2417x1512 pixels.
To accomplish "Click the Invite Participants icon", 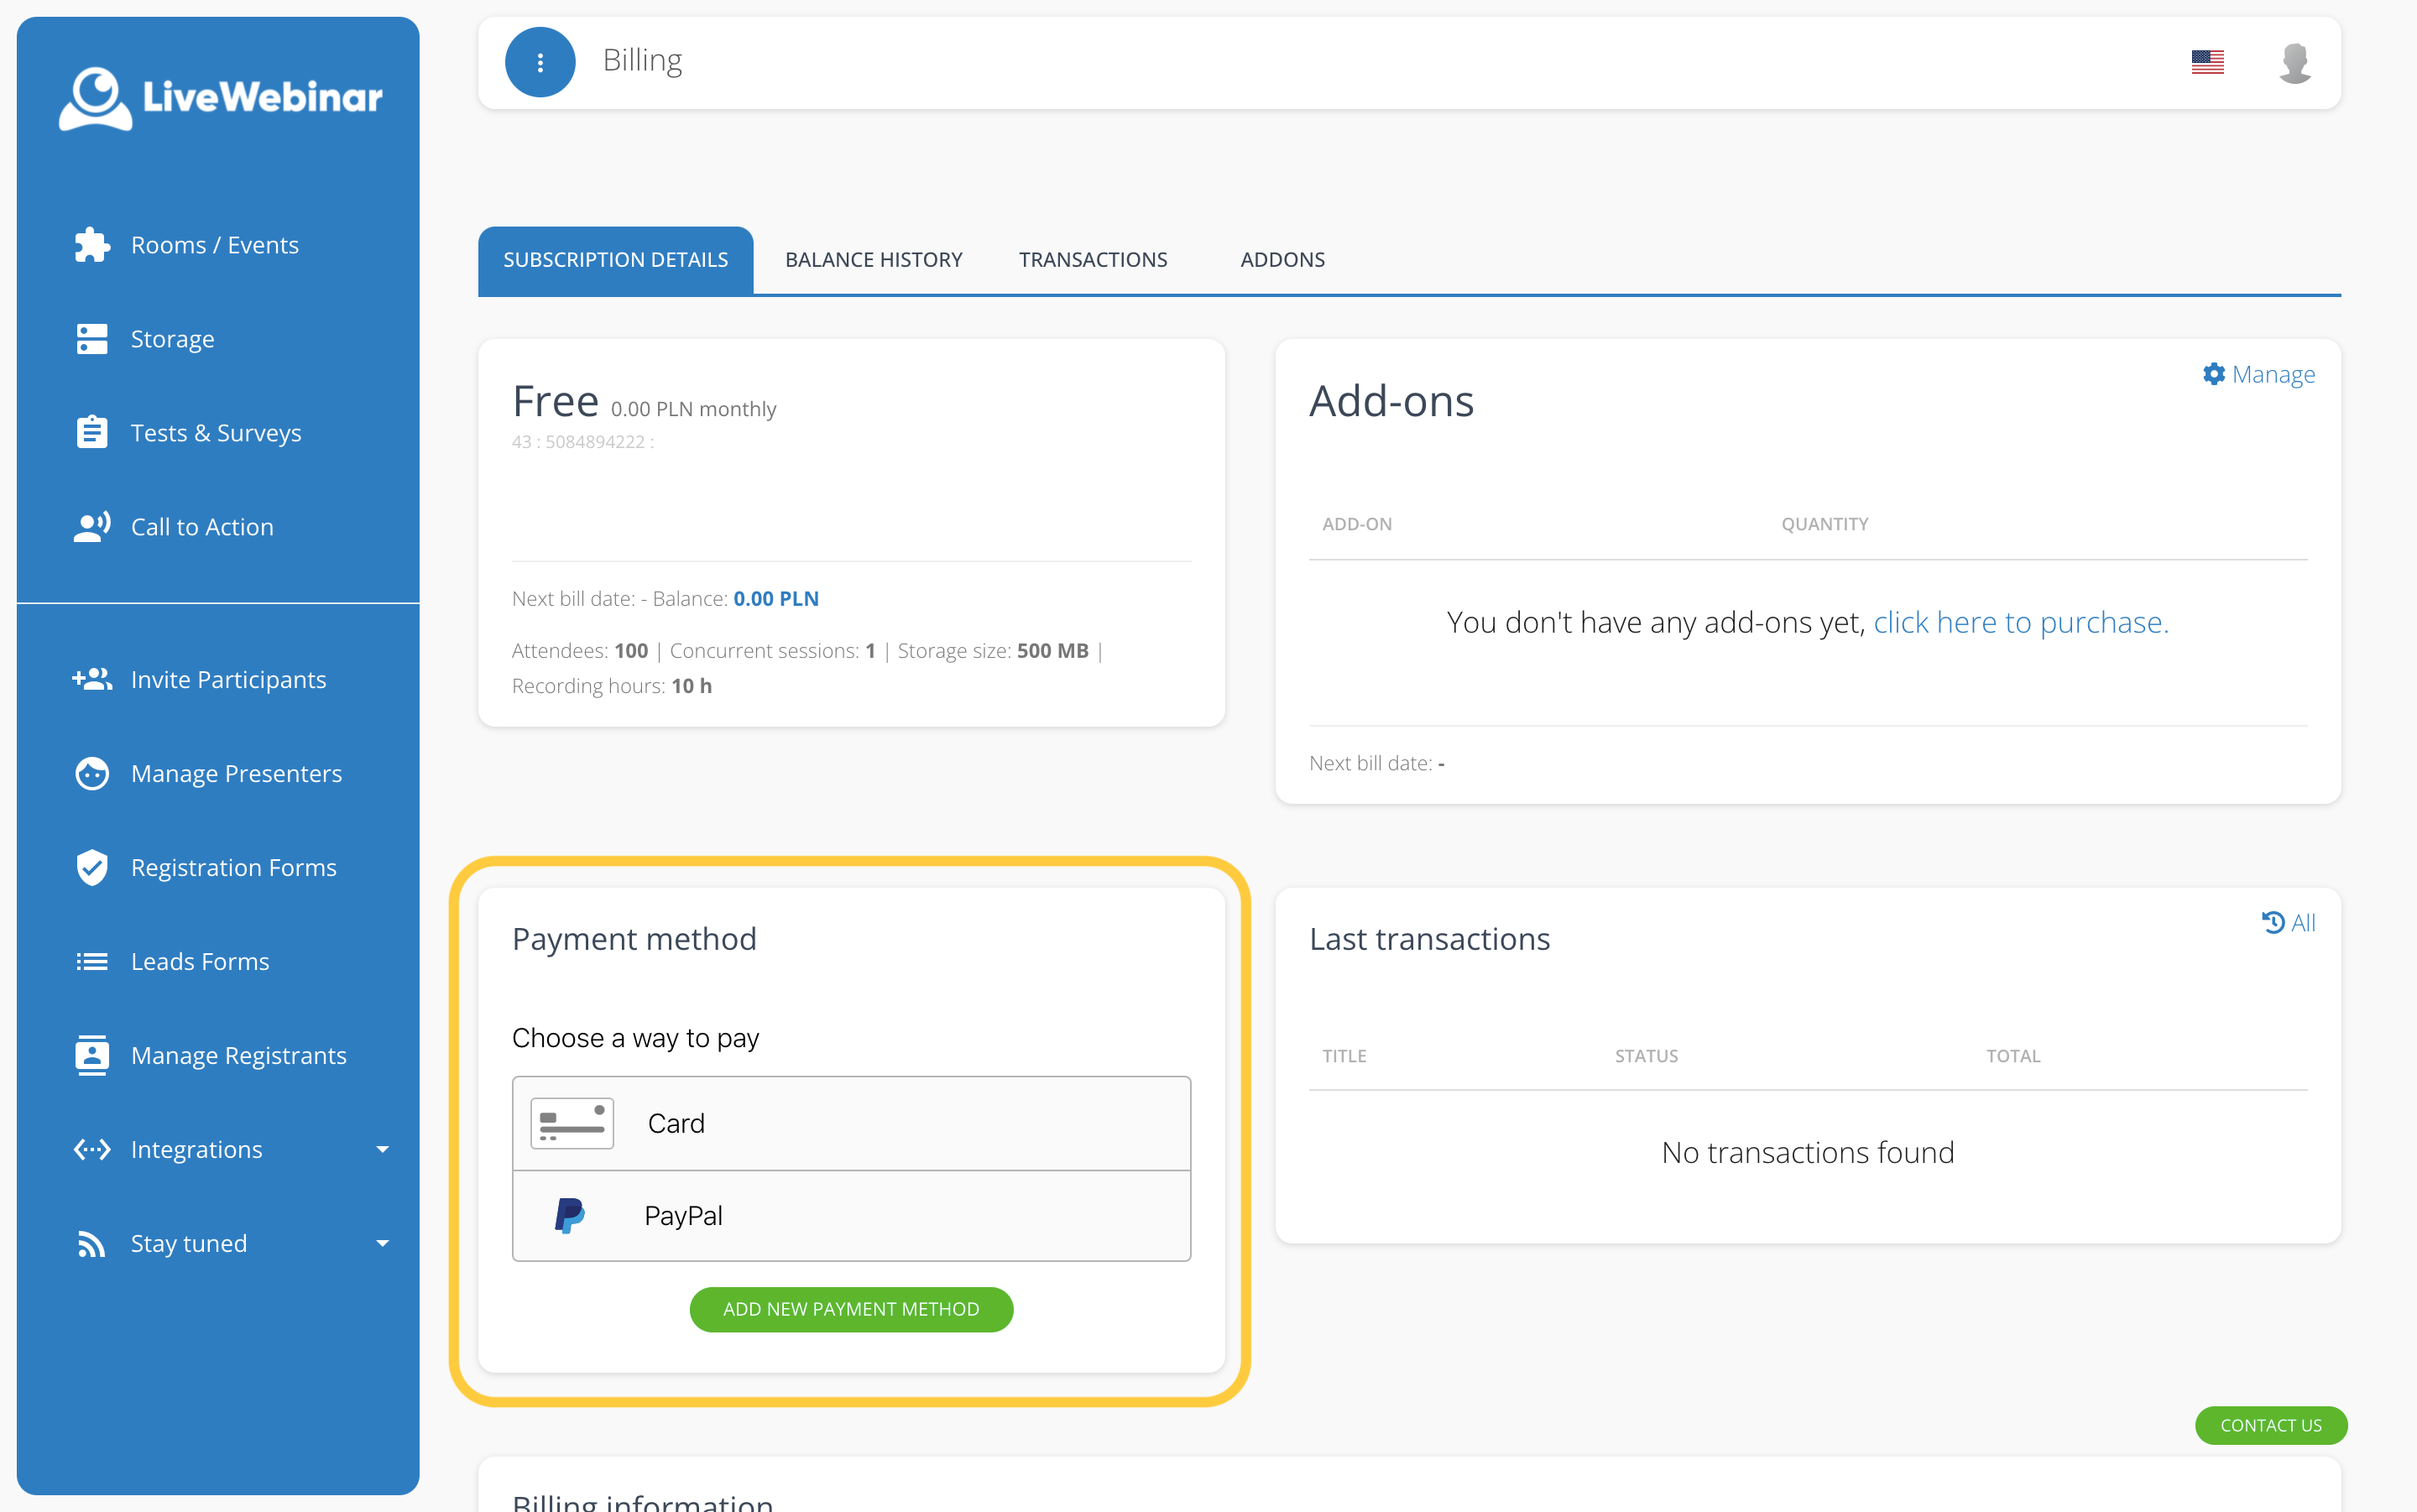I will click(x=92, y=680).
